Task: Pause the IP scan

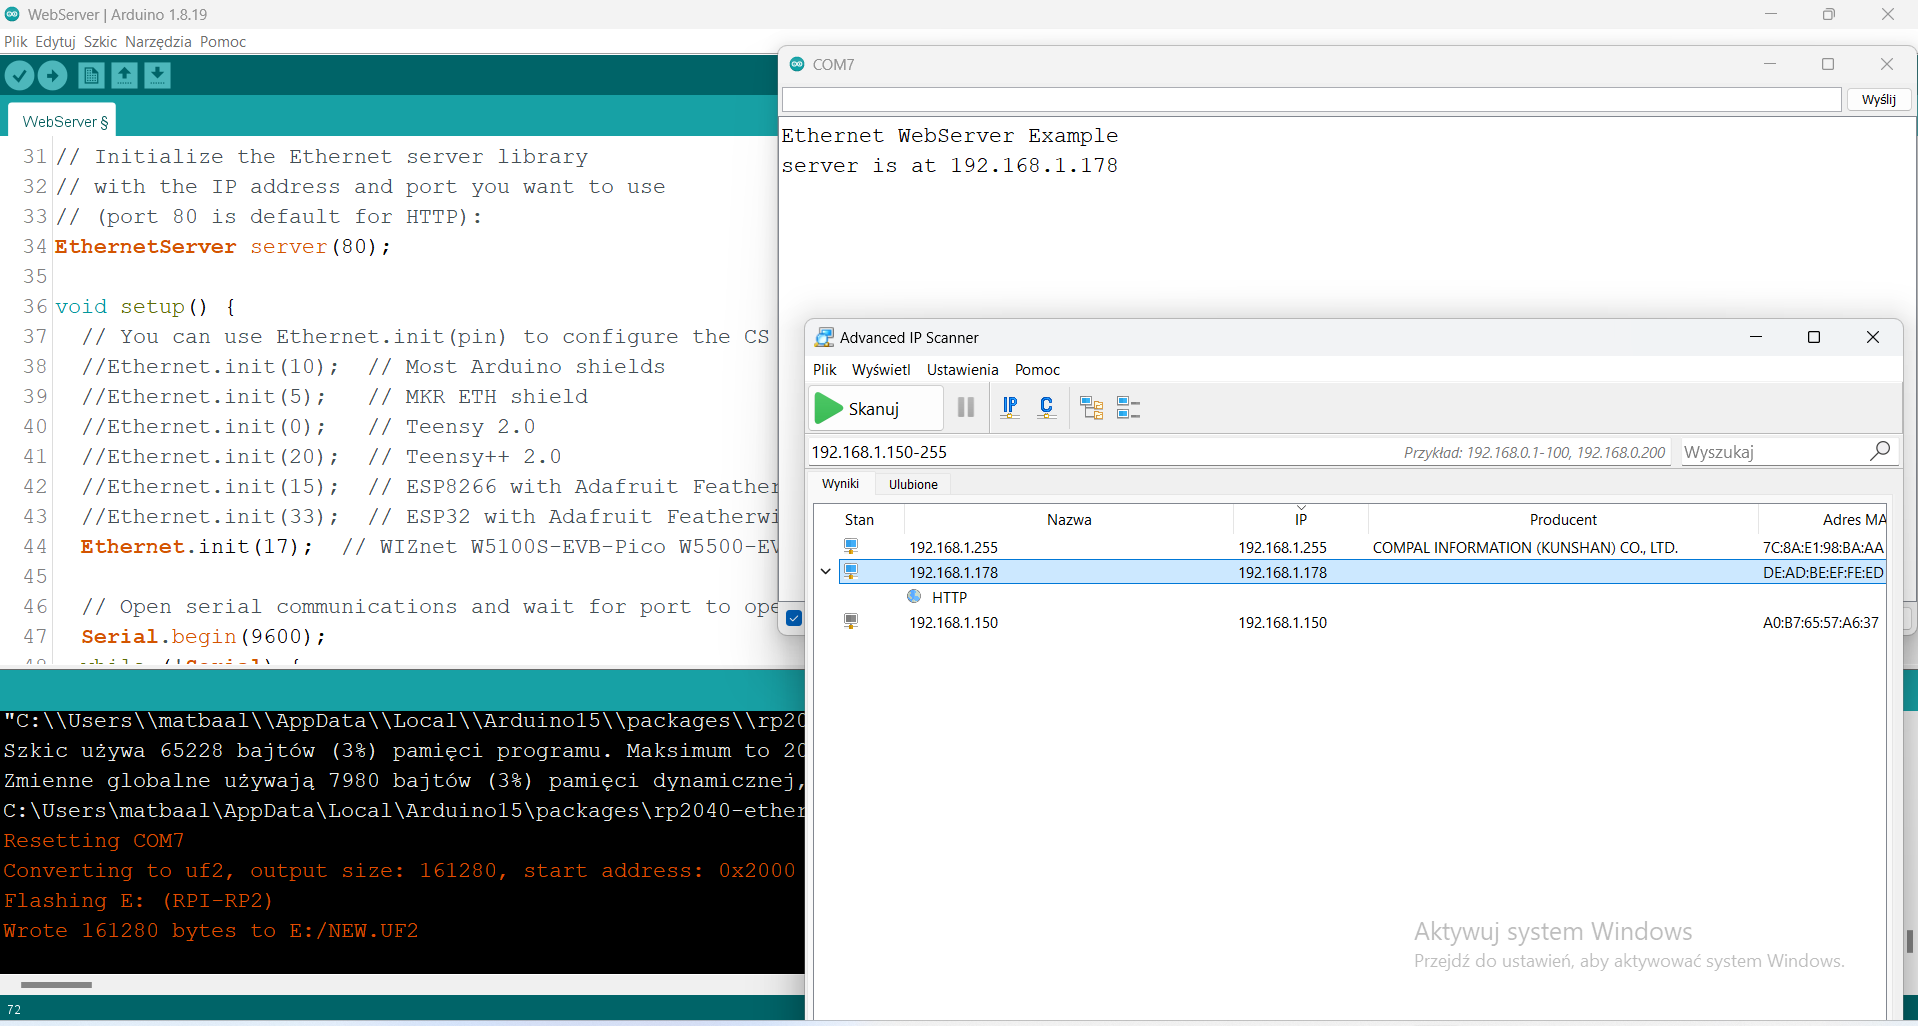Action: pos(966,407)
